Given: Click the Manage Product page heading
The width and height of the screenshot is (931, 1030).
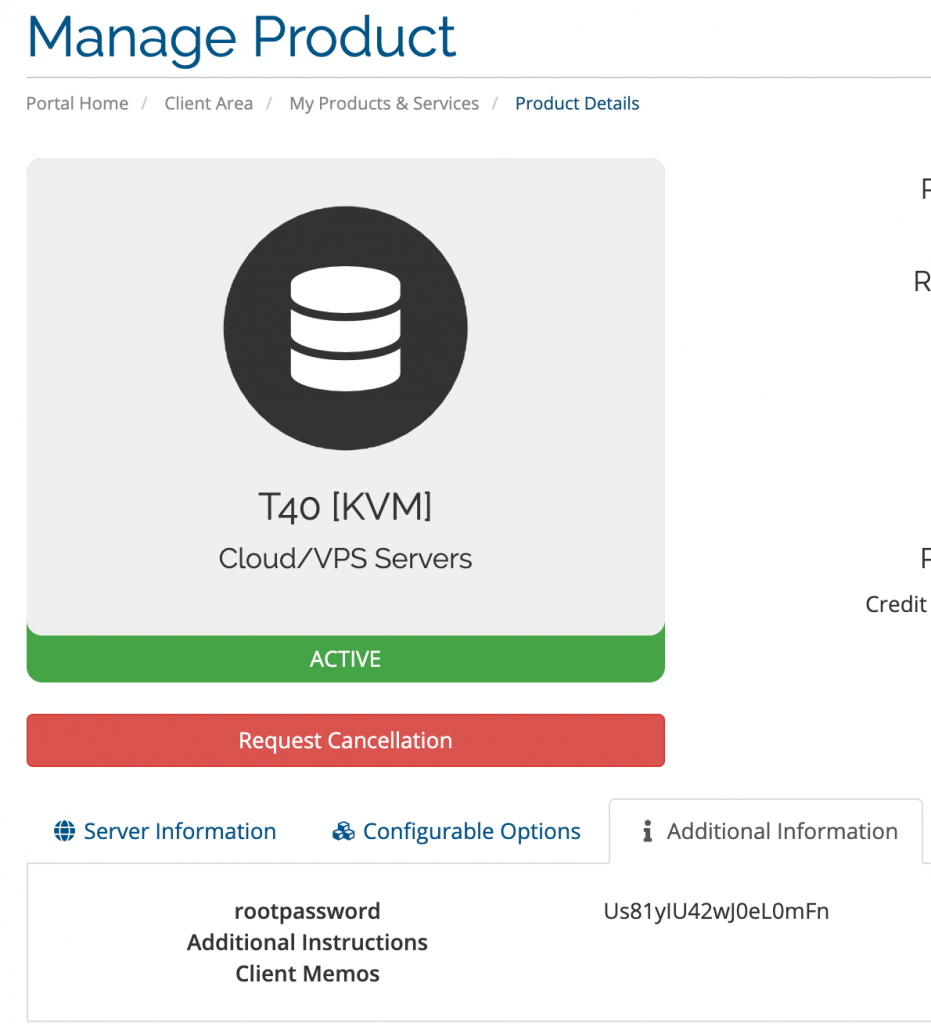Looking at the screenshot, I should tap(241, 36).
